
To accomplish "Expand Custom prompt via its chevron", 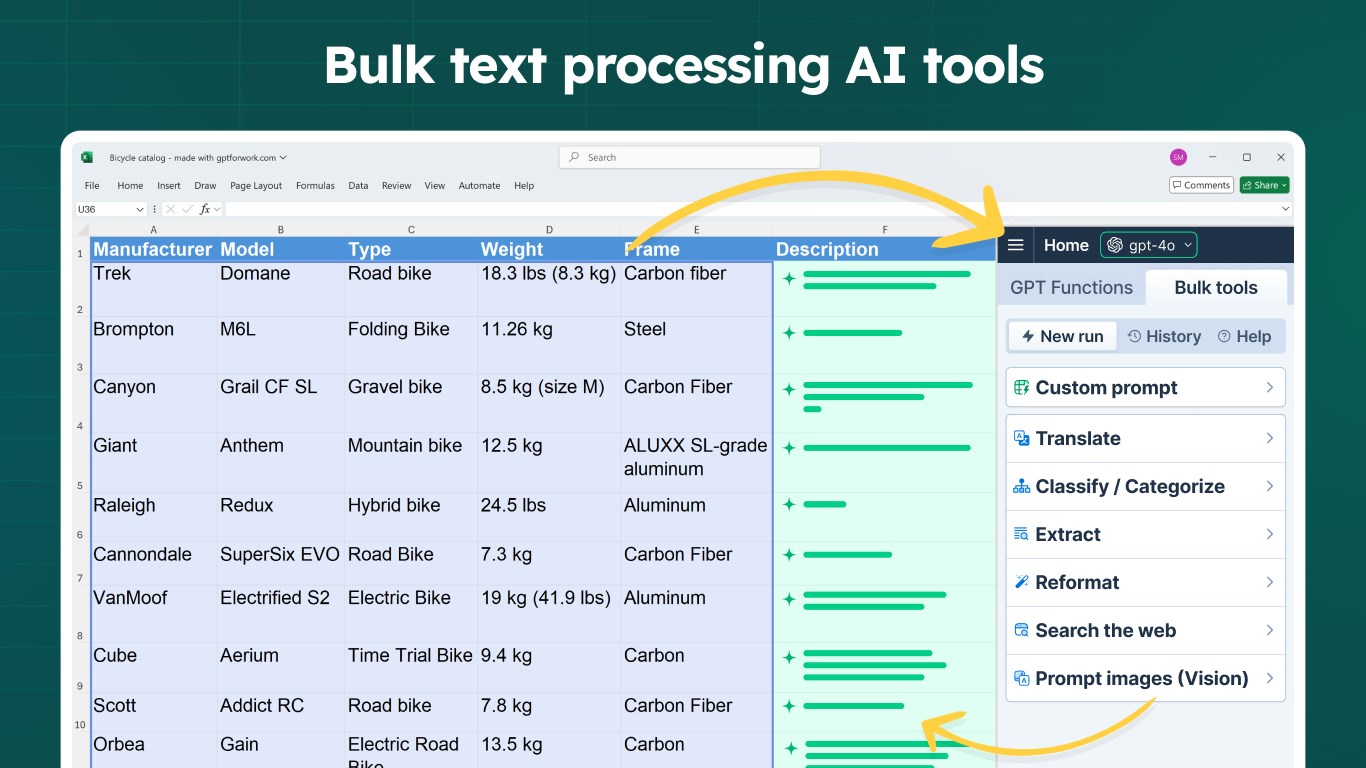I will pyautogui.click(x=1270, y=387).
